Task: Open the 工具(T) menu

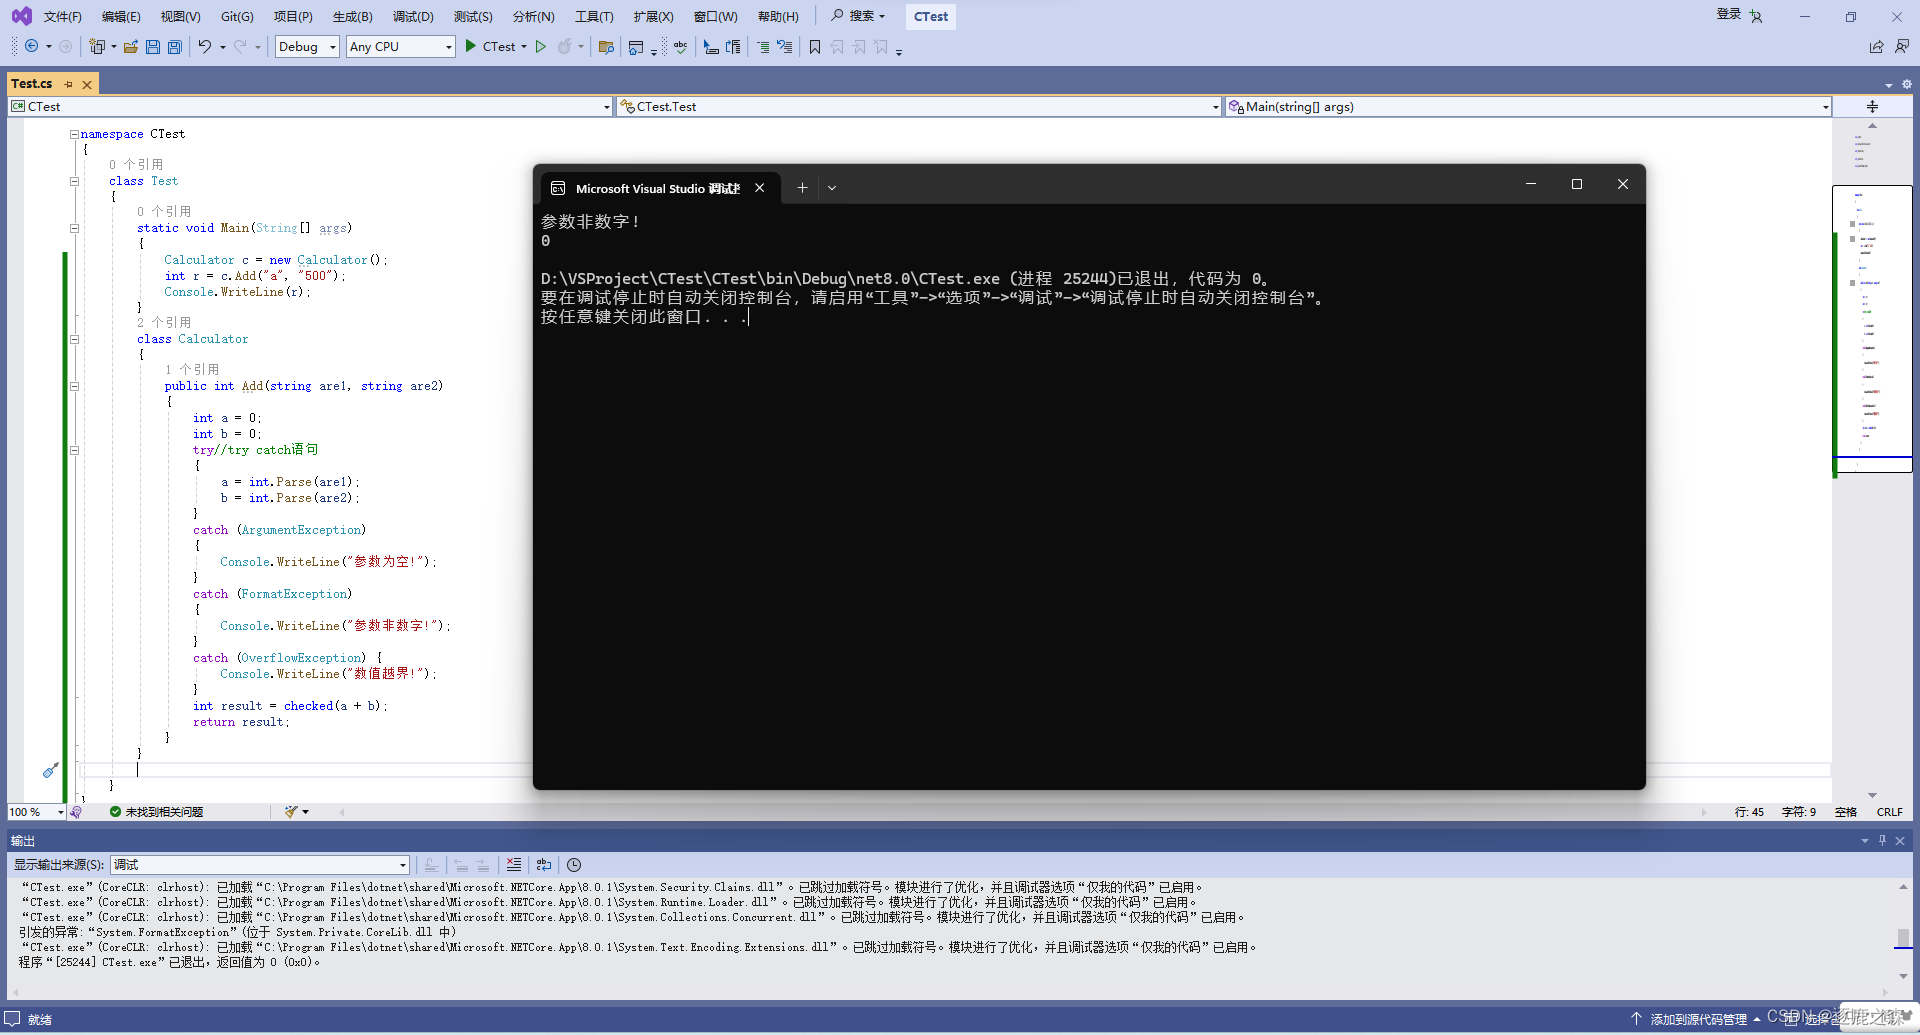Action: pyautogui.click(x=594, y=16)
